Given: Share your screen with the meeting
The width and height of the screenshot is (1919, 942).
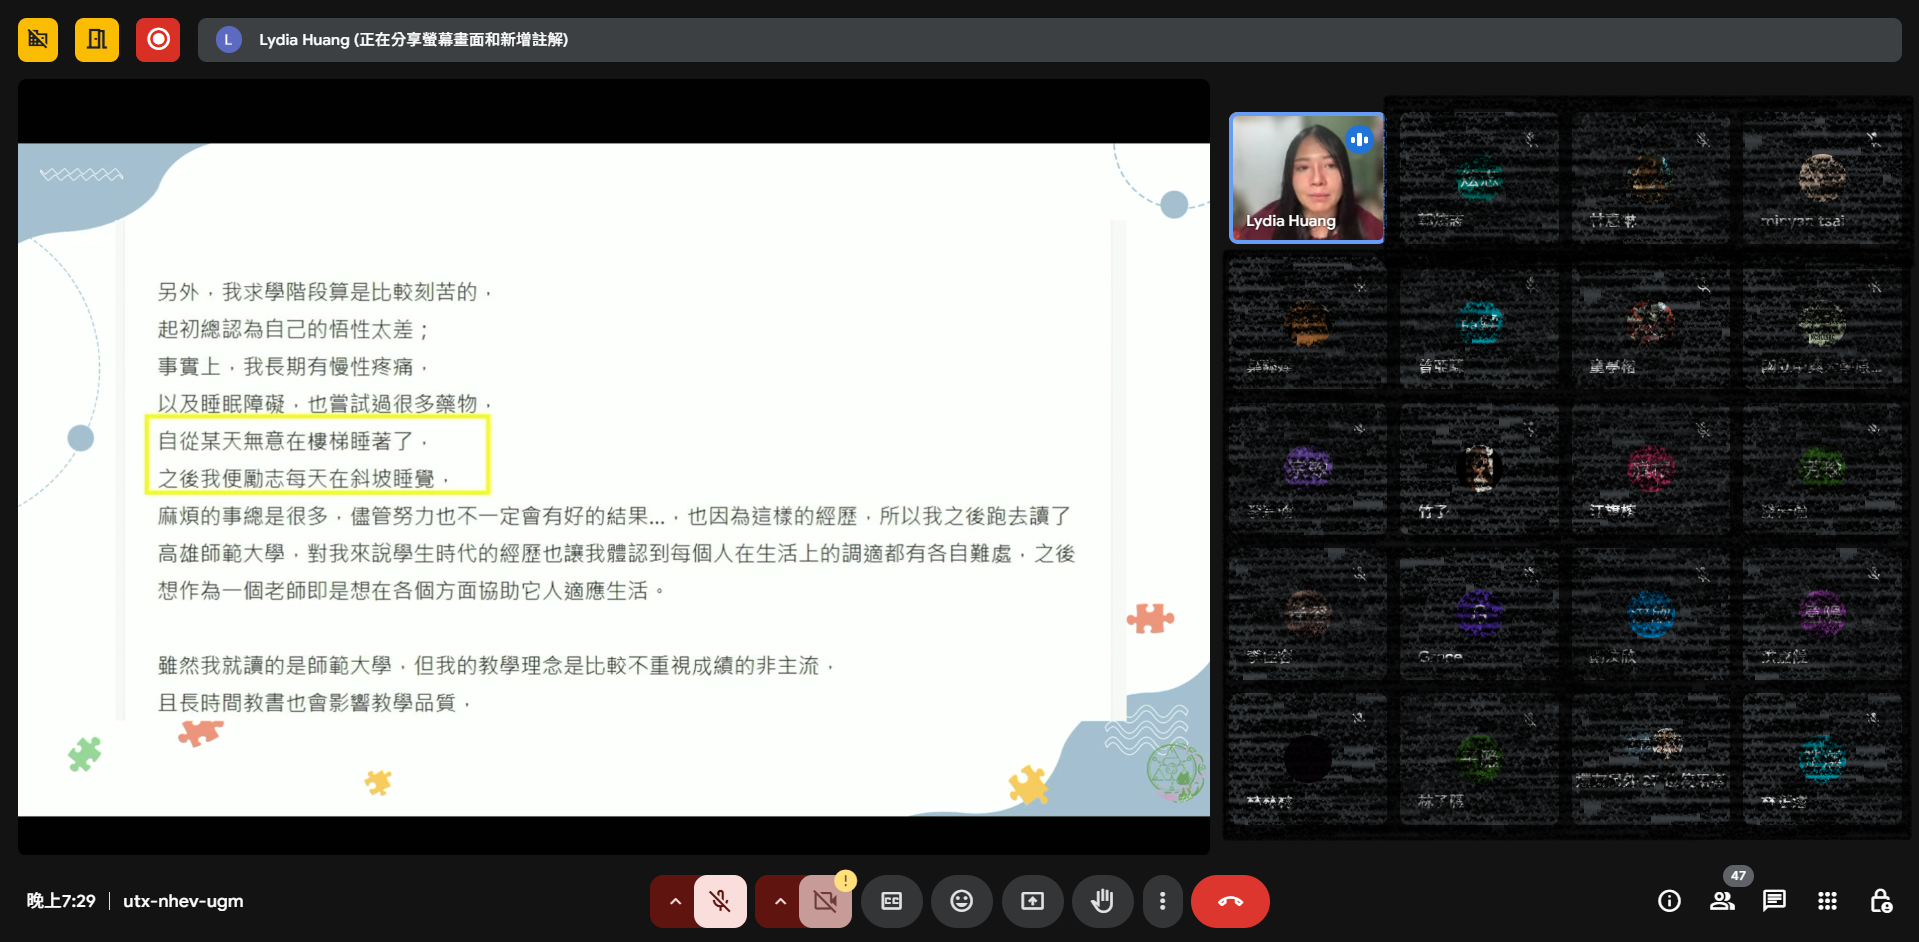Looking at the screenshot, I should (x=1032, y=901).
